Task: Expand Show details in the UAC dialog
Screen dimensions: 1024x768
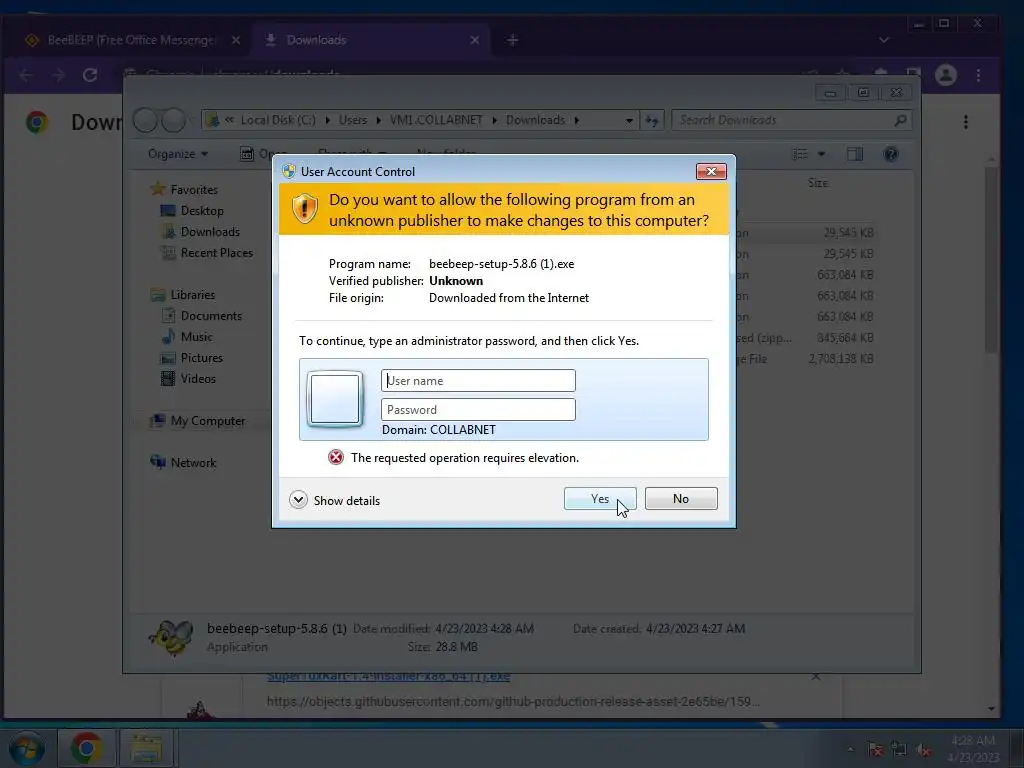Action: click(334, 500)
